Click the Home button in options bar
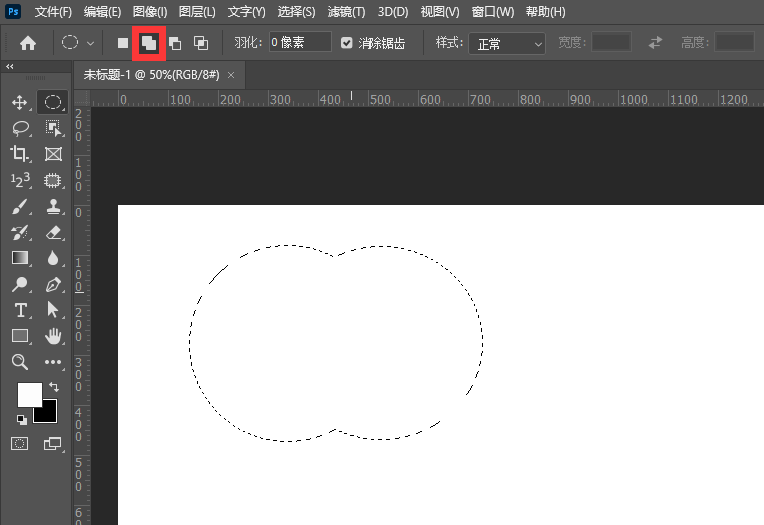 pyautogui.click(x=28, y=43)
